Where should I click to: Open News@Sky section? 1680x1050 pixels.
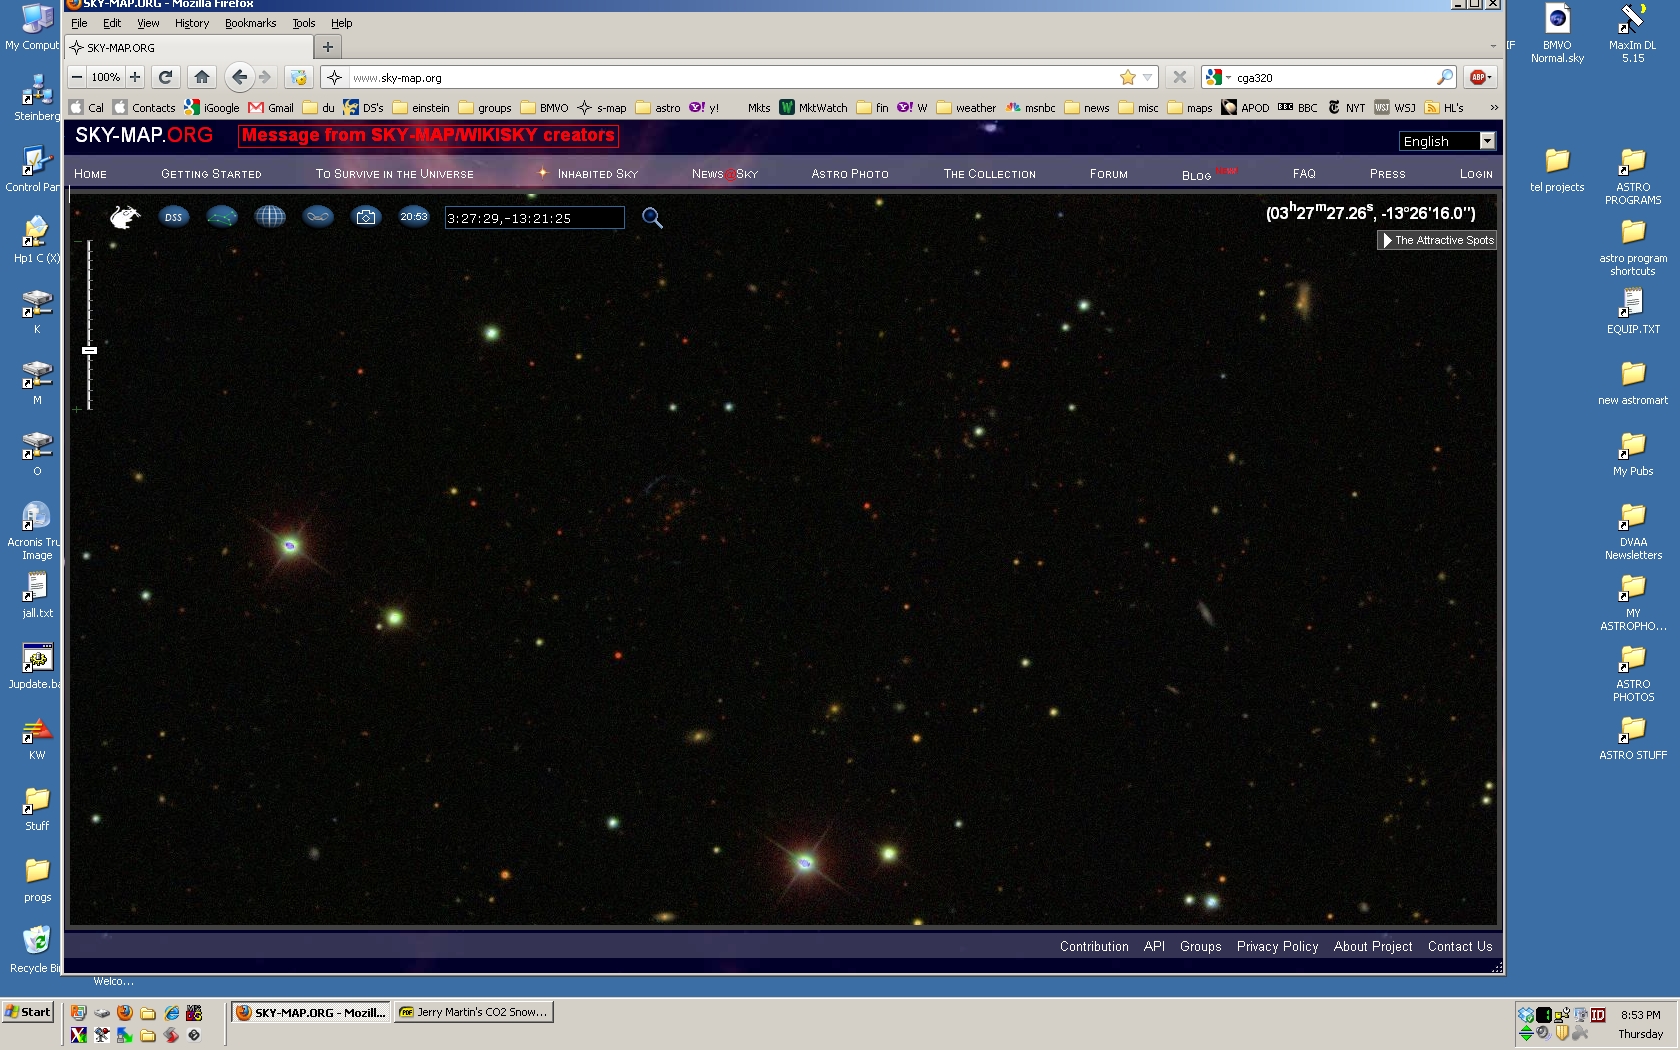[725, 174]
